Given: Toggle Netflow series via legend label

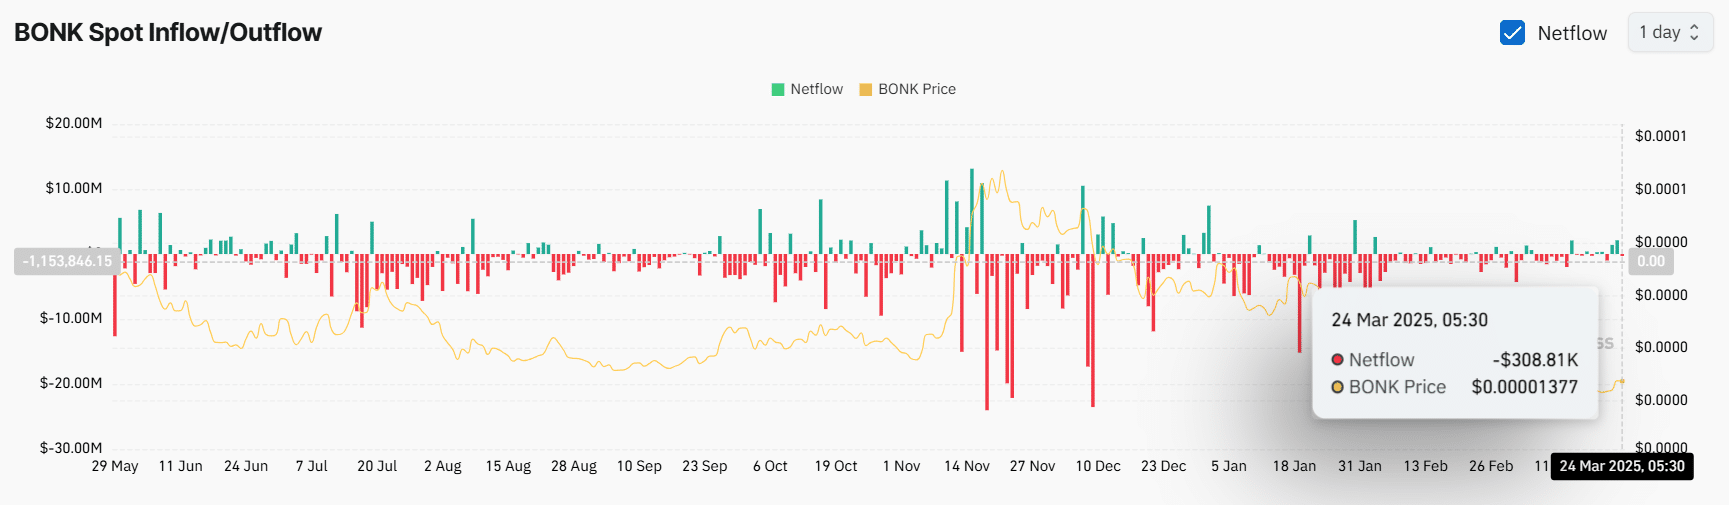Looking at the screenshot, I should [x=816, y=89].
